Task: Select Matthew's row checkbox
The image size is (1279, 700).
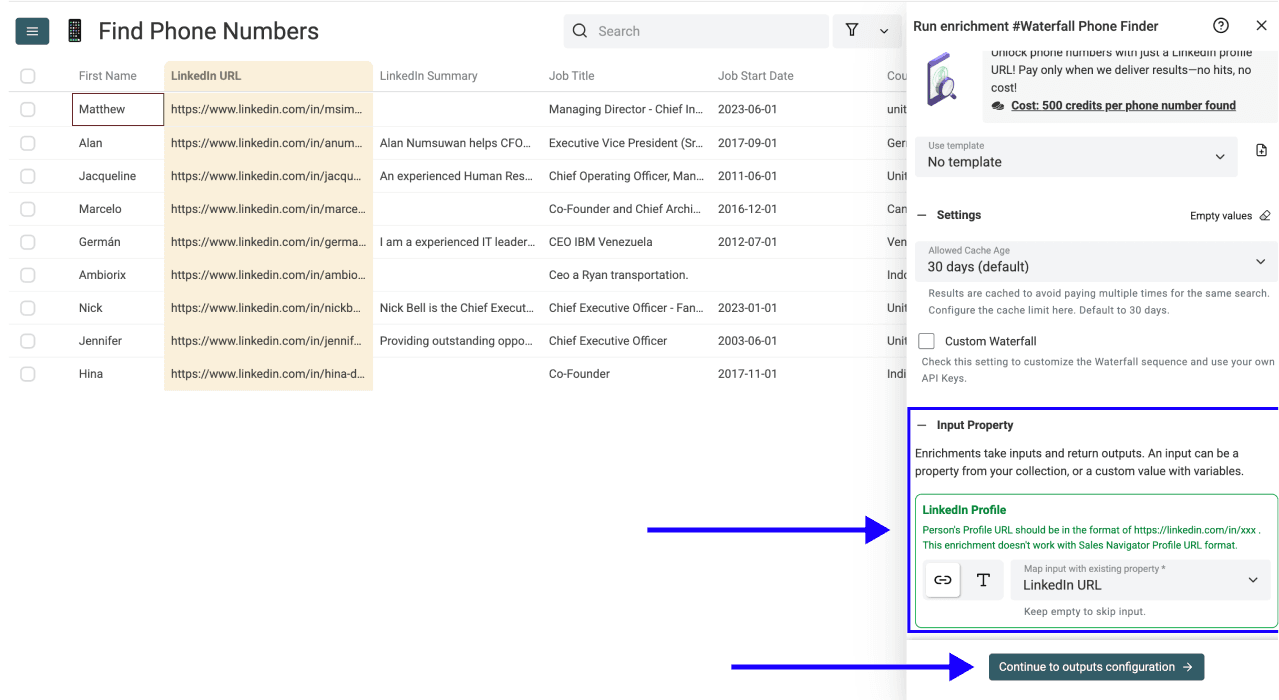Action: [27, 109]
